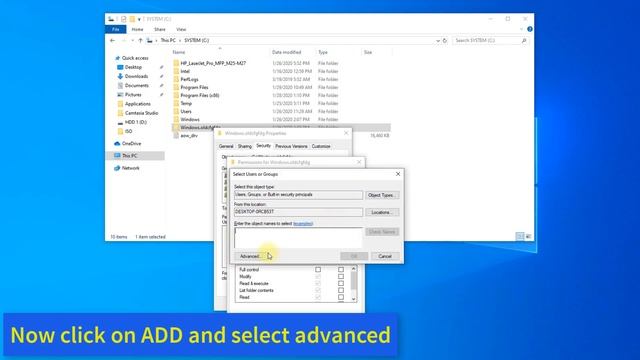Expand breadcrumb chevron after This PC

pyautogui.click(x=180, y=40)
